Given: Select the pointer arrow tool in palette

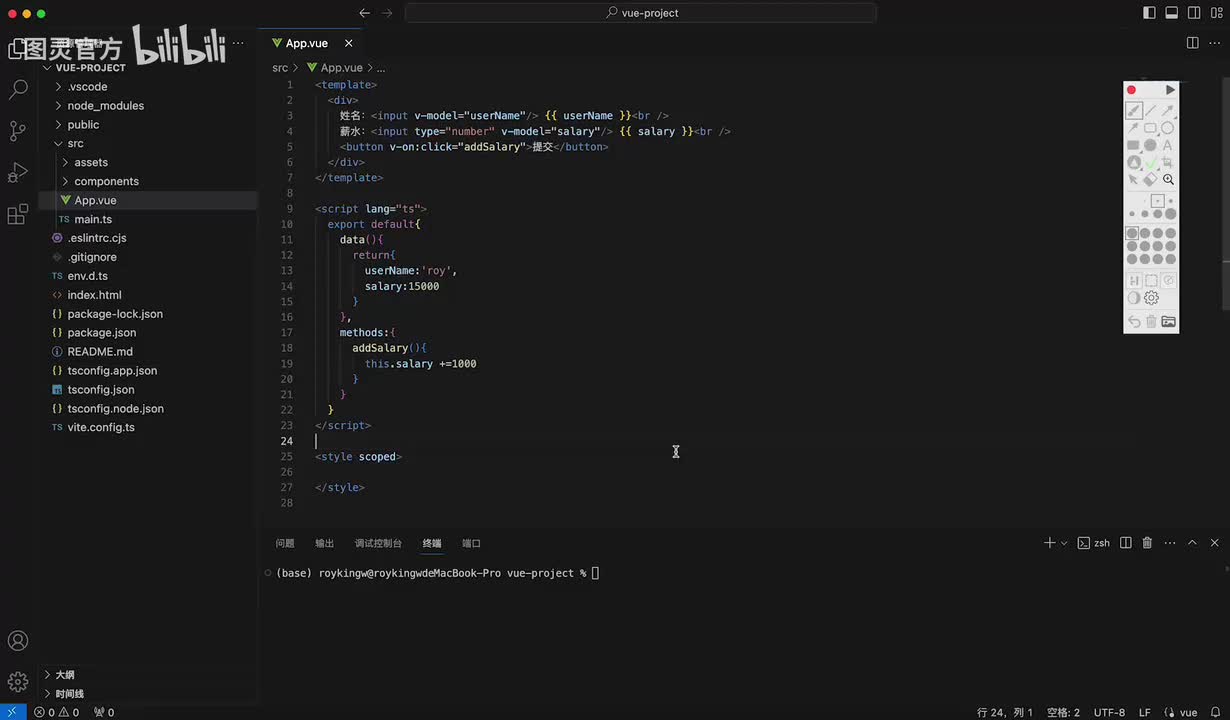Looking at the screenshot, I should tap(1133, 179).
